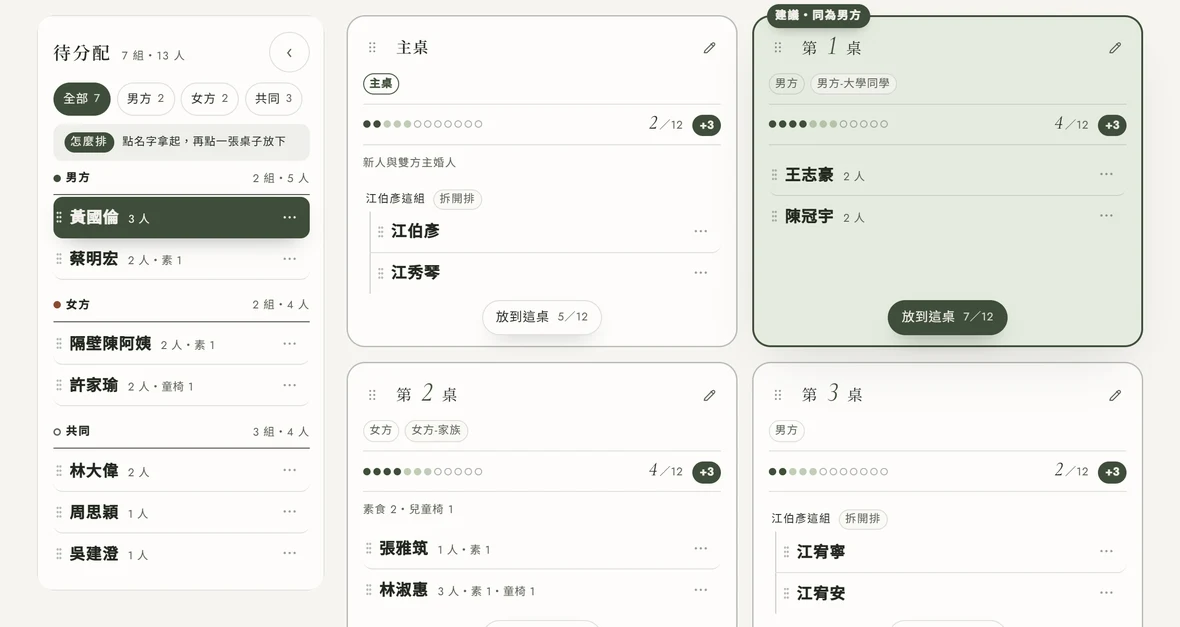1180x627 pixels.
Task: Open the more menu for 林淑惠
Action: (x=701, y=590)
